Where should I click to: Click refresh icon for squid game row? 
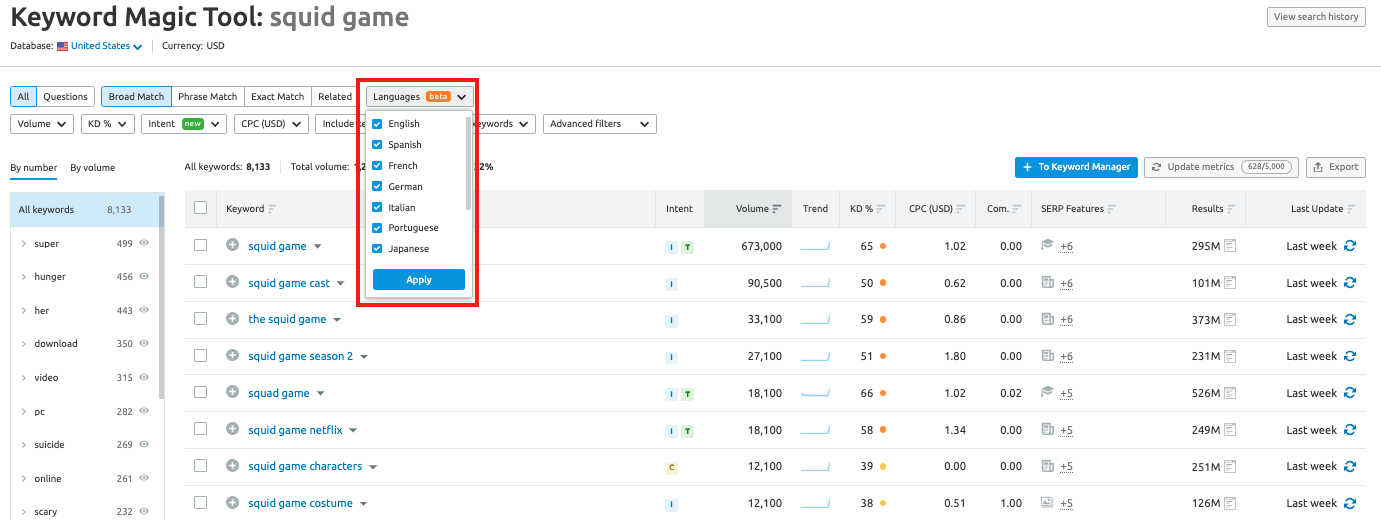click(x=1350, y=246)
